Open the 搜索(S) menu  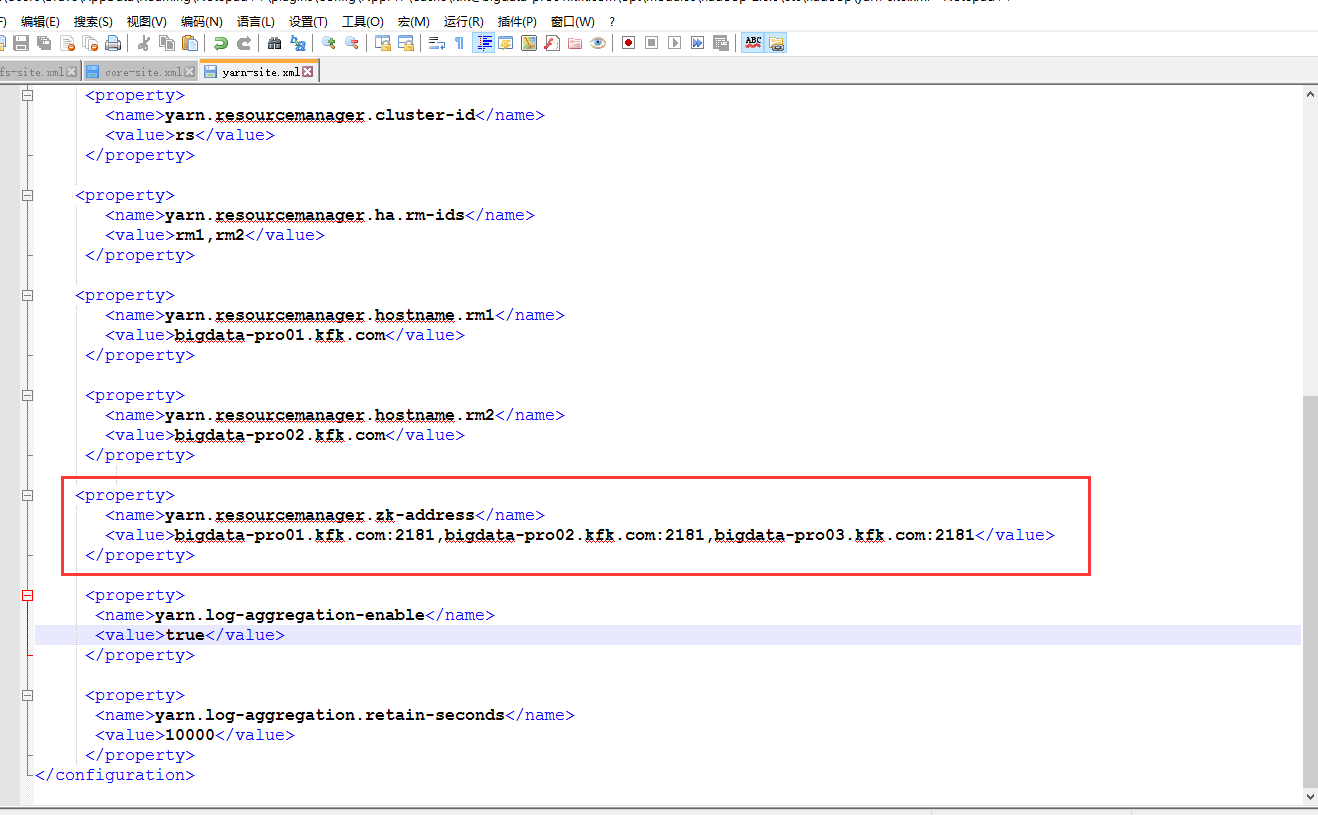(93, 21)
